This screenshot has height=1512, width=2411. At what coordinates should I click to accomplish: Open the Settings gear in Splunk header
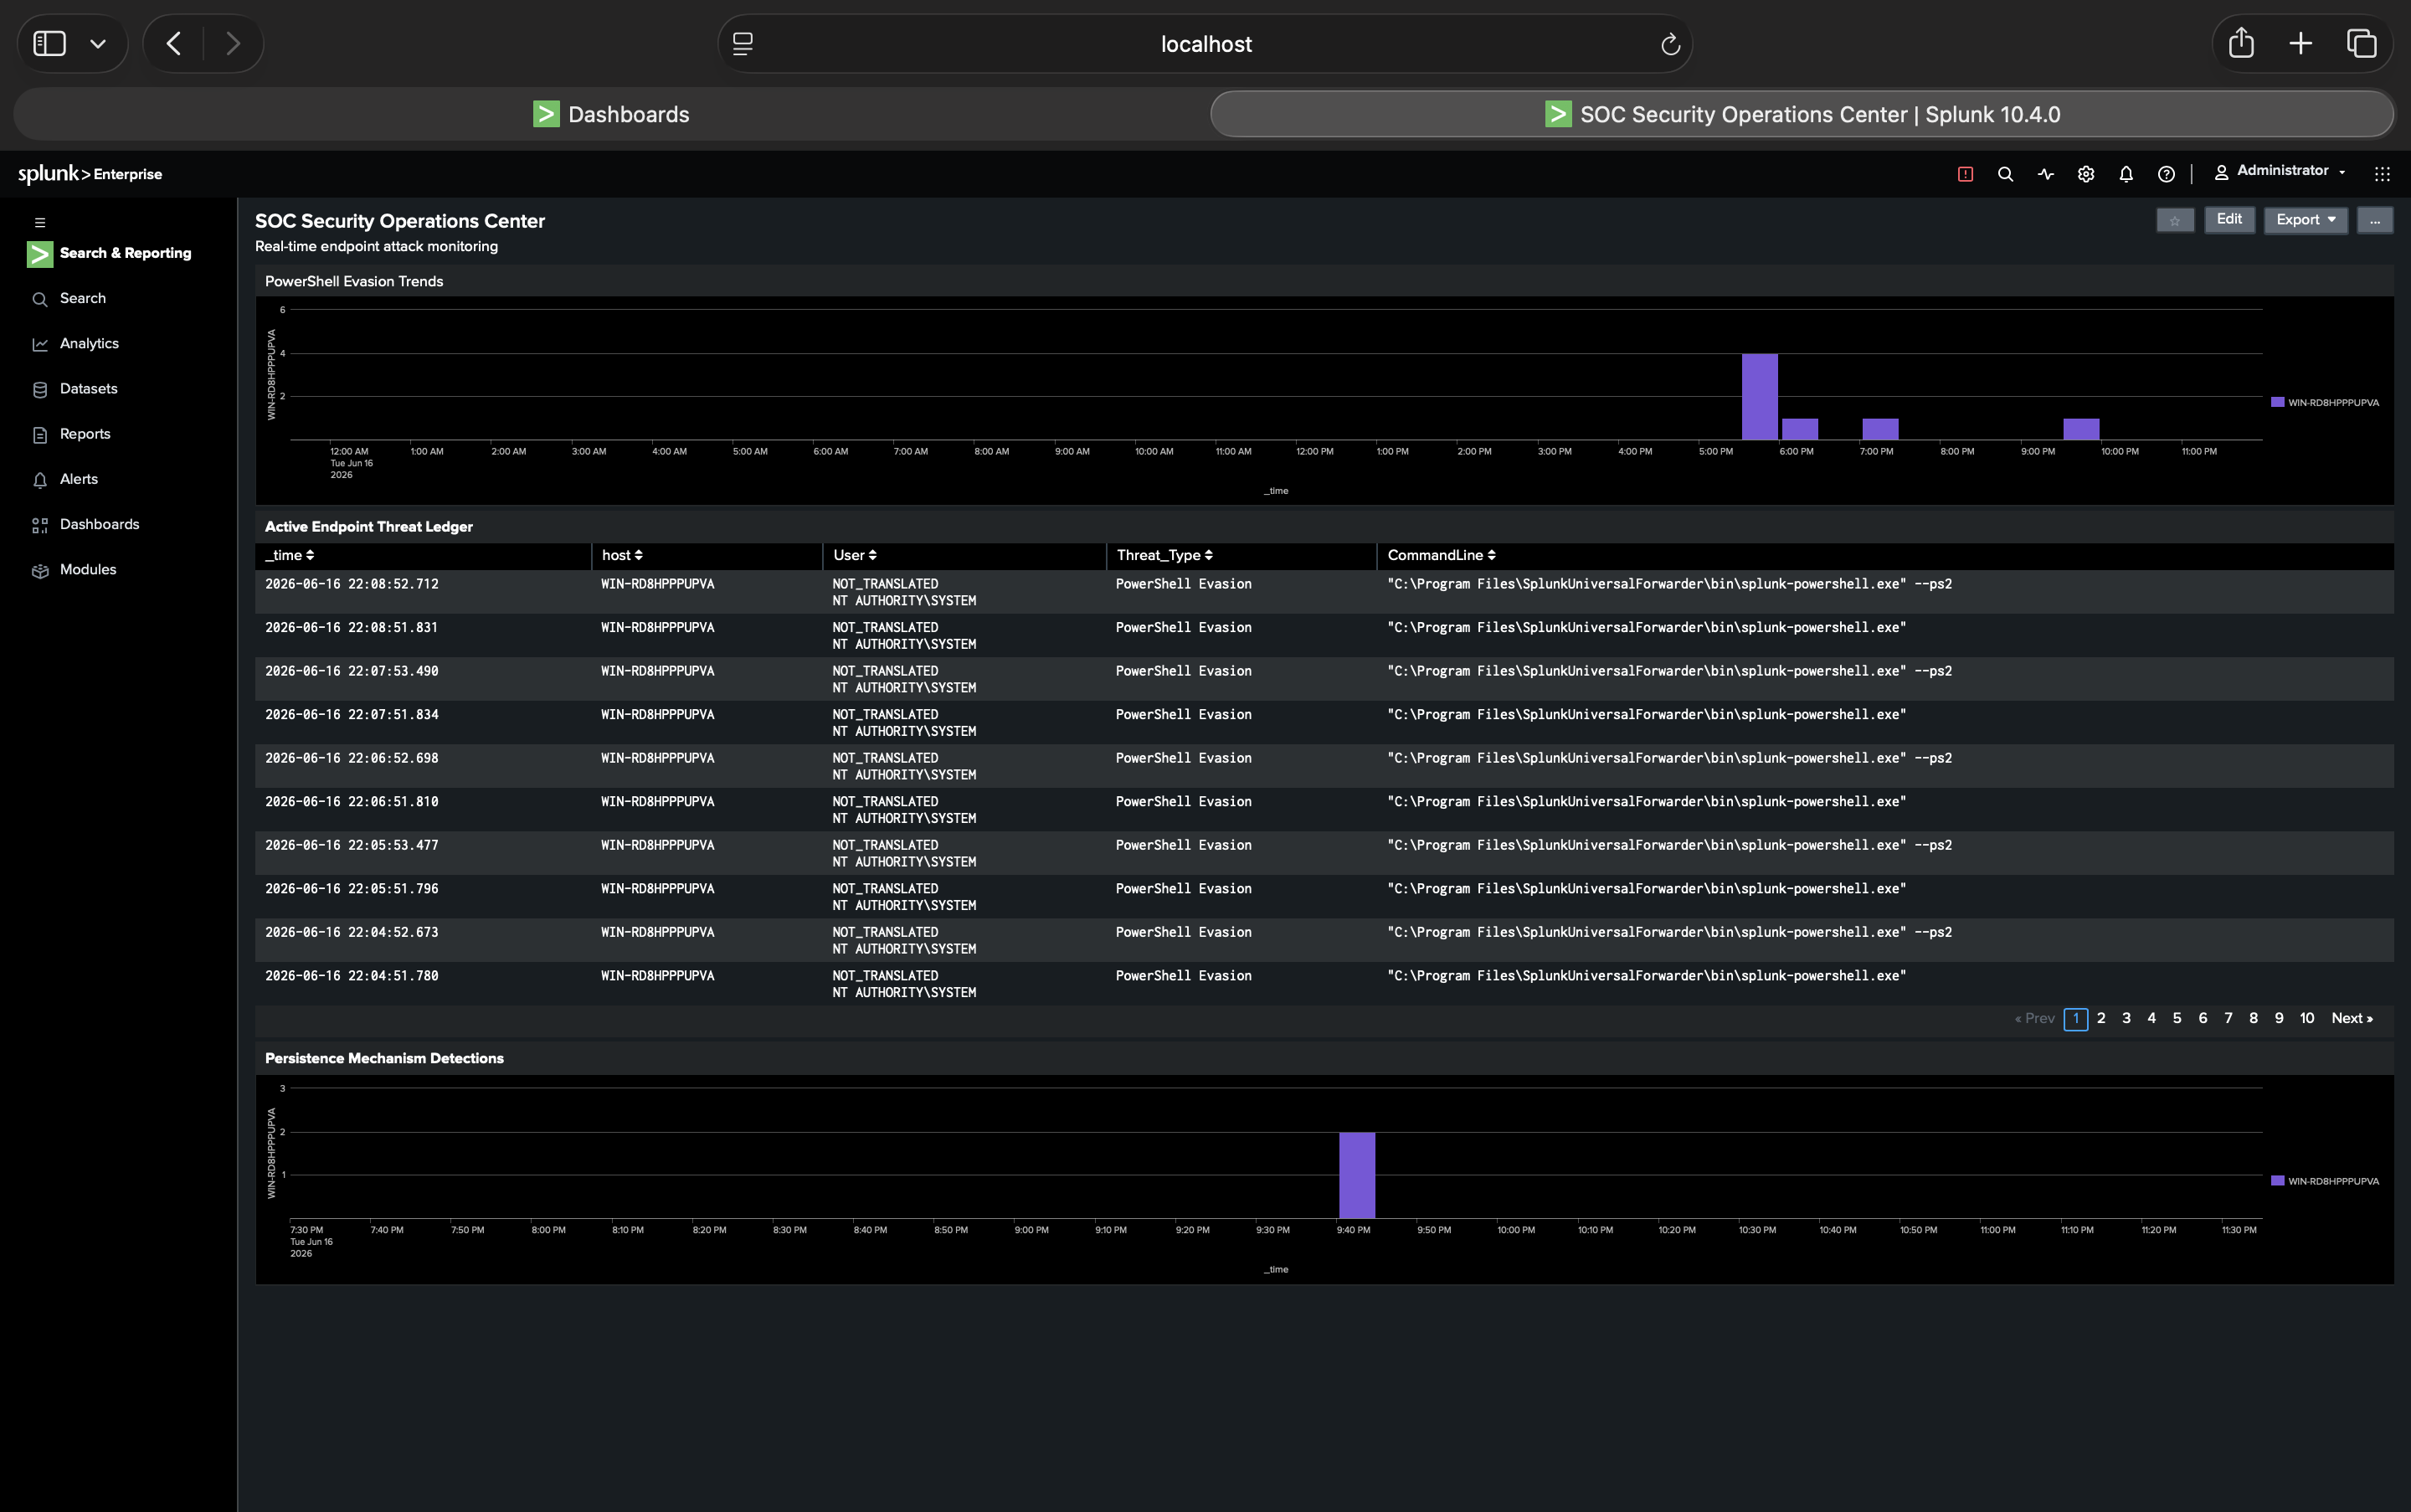tap(2085, 174)
